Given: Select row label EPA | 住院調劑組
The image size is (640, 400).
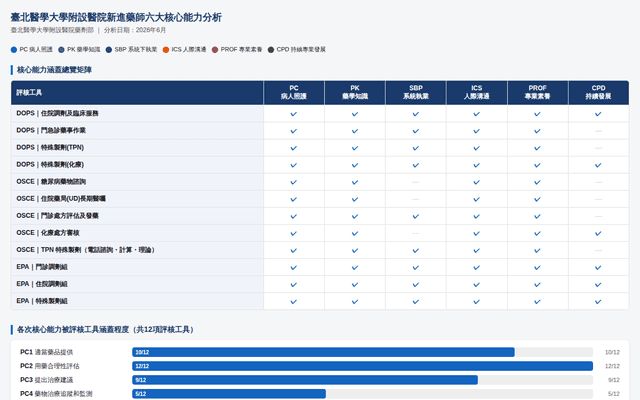Looking at the screenshot, I should (x=42, y=284).
